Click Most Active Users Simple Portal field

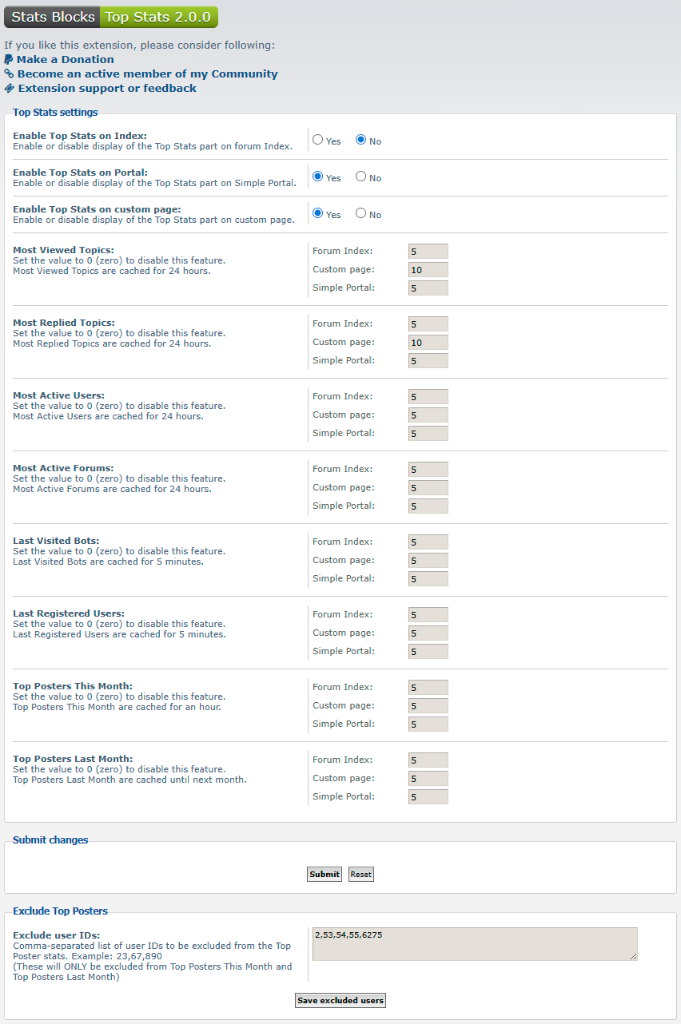[x=428, y=434]
